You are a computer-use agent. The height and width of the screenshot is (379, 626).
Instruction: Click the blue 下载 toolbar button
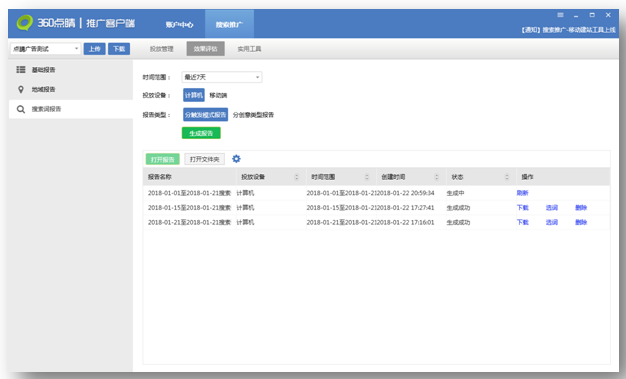click(119, 49)
